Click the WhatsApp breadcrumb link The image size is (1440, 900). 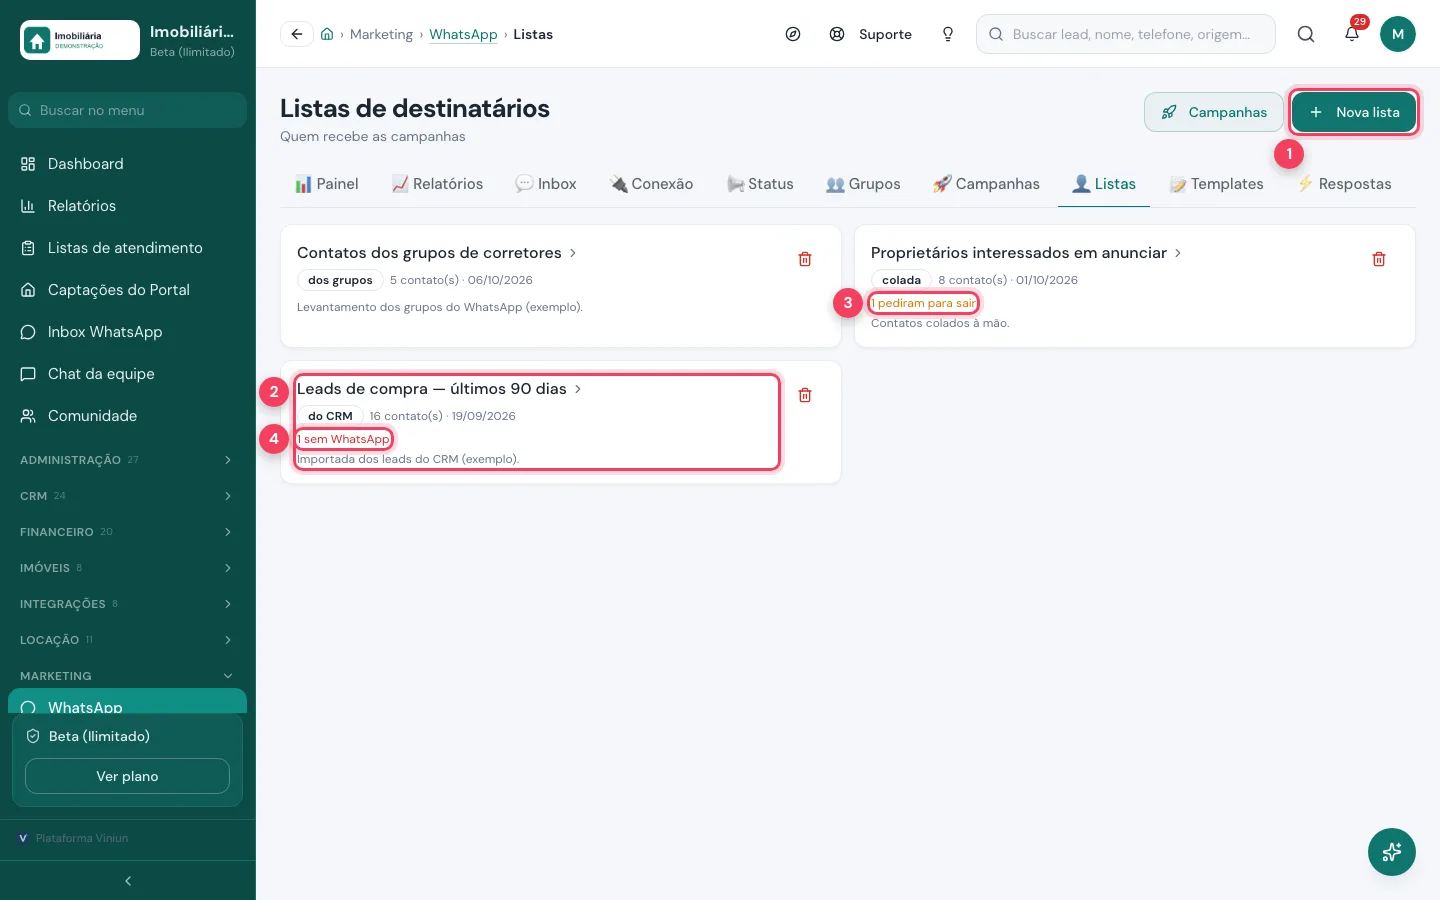[463, 34]
